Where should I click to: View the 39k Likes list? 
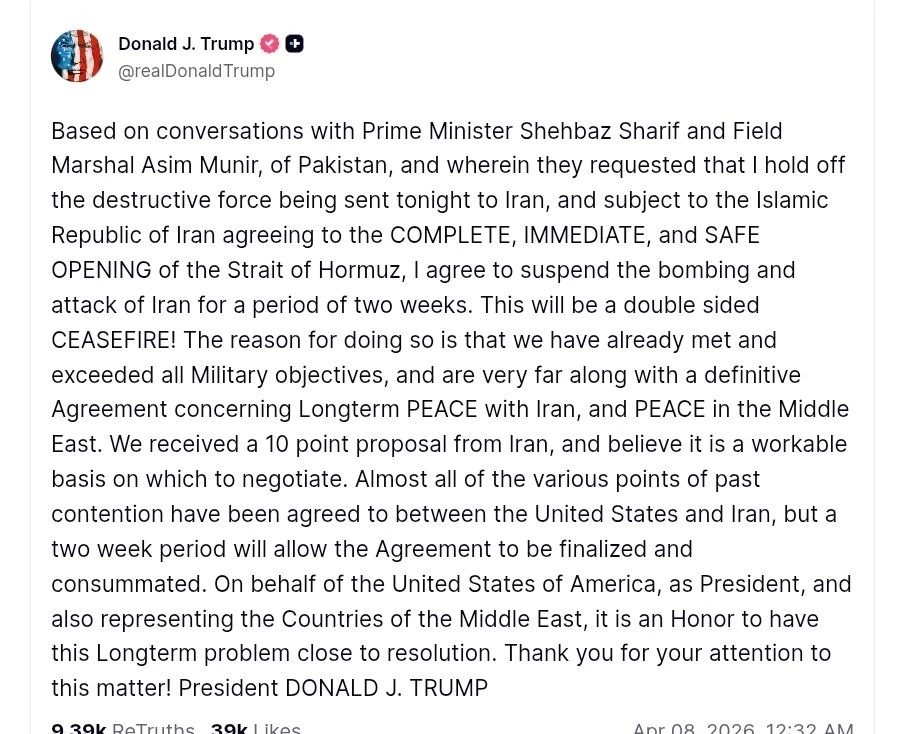pos(255,728)
